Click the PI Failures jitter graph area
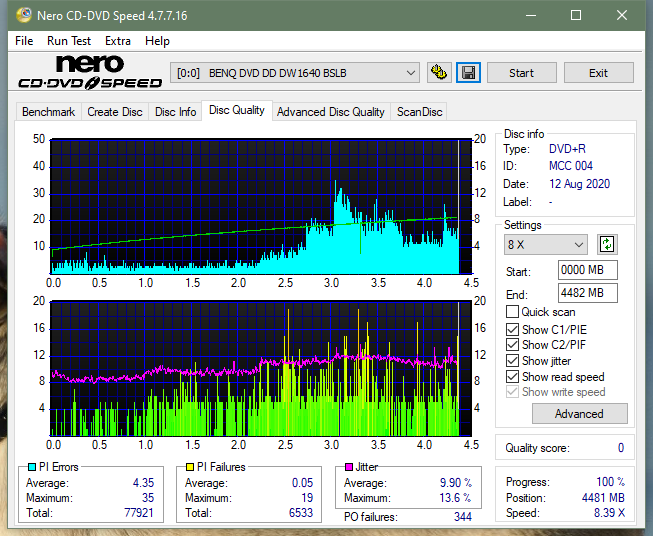The image size is (653, 536). pyautogui.click(x=261, y=369)
